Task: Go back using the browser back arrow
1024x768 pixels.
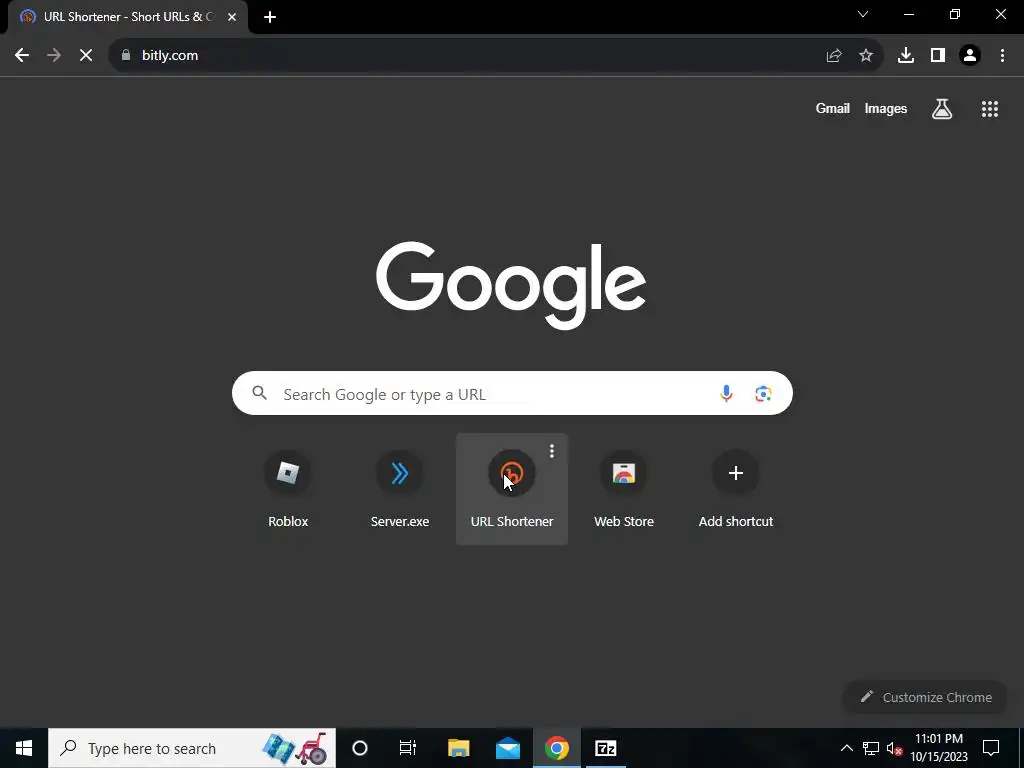Action: click(x=22, y=56)
